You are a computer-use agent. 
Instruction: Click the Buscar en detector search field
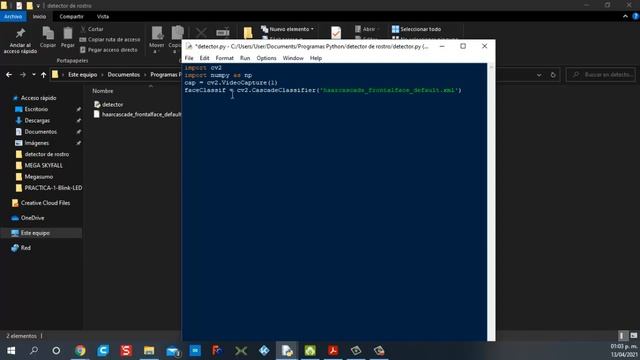[601, 75]
